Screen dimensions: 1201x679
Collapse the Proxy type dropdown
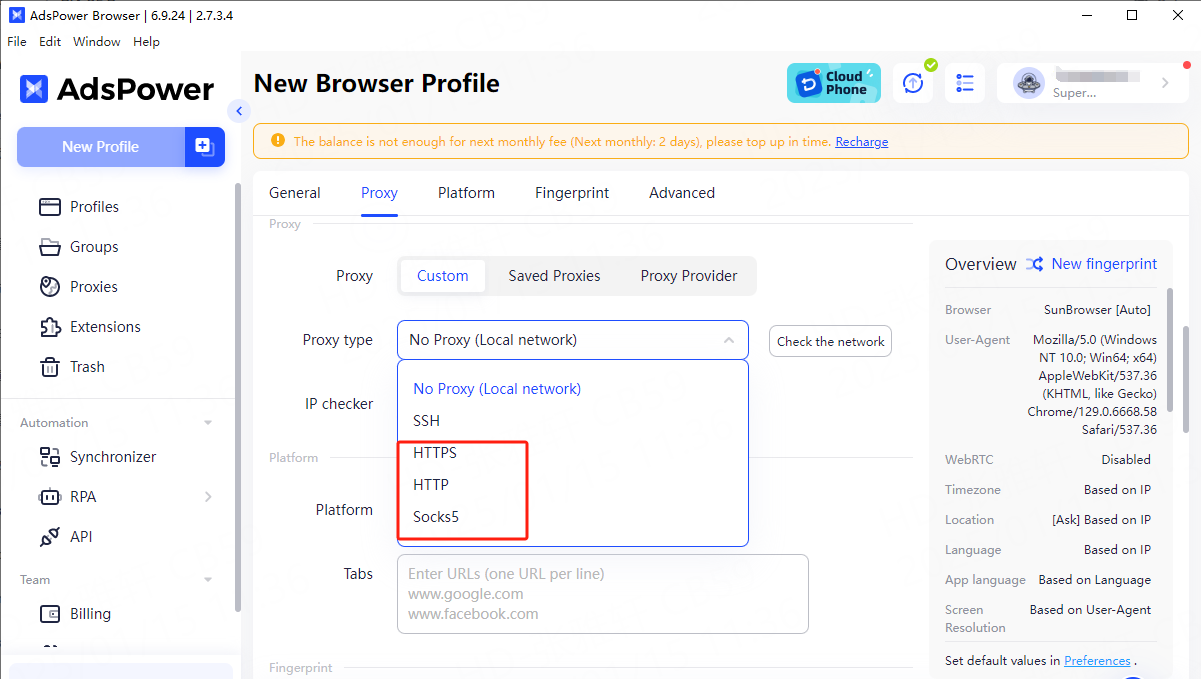click(x=728, y=340)
